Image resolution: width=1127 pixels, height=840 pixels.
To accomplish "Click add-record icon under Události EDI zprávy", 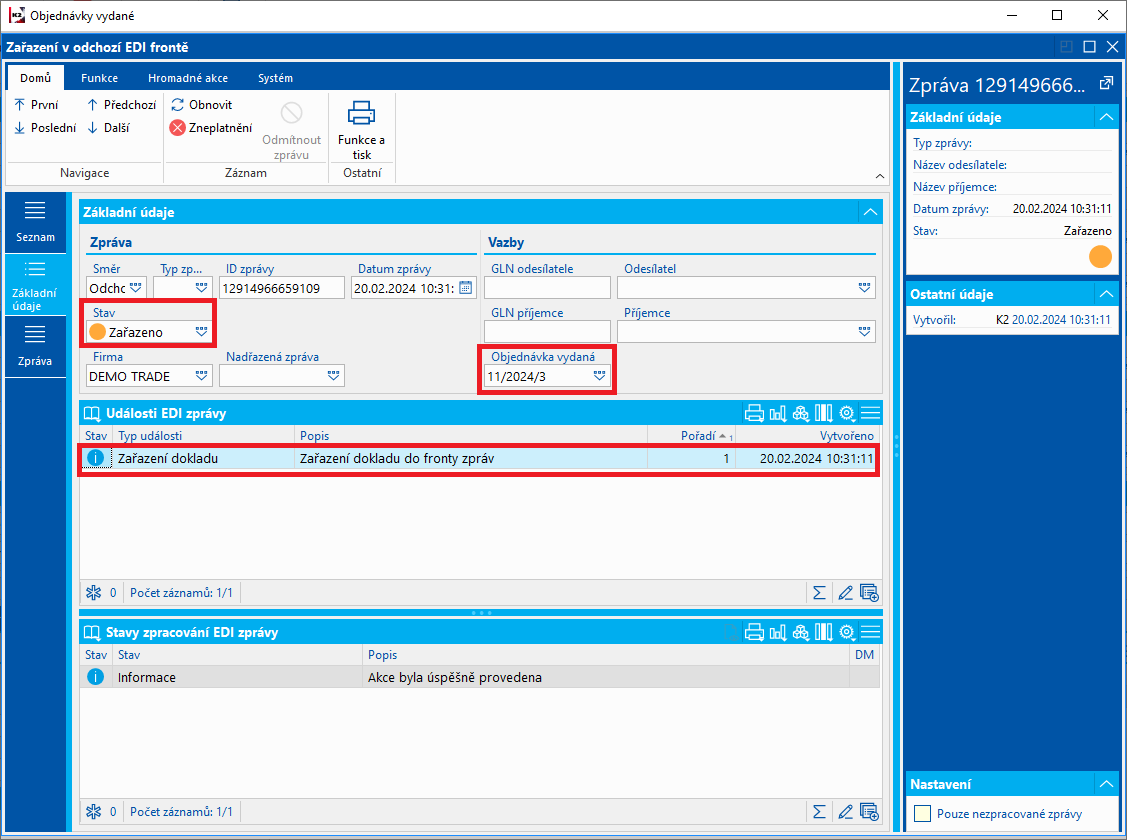I will point(869,593).
